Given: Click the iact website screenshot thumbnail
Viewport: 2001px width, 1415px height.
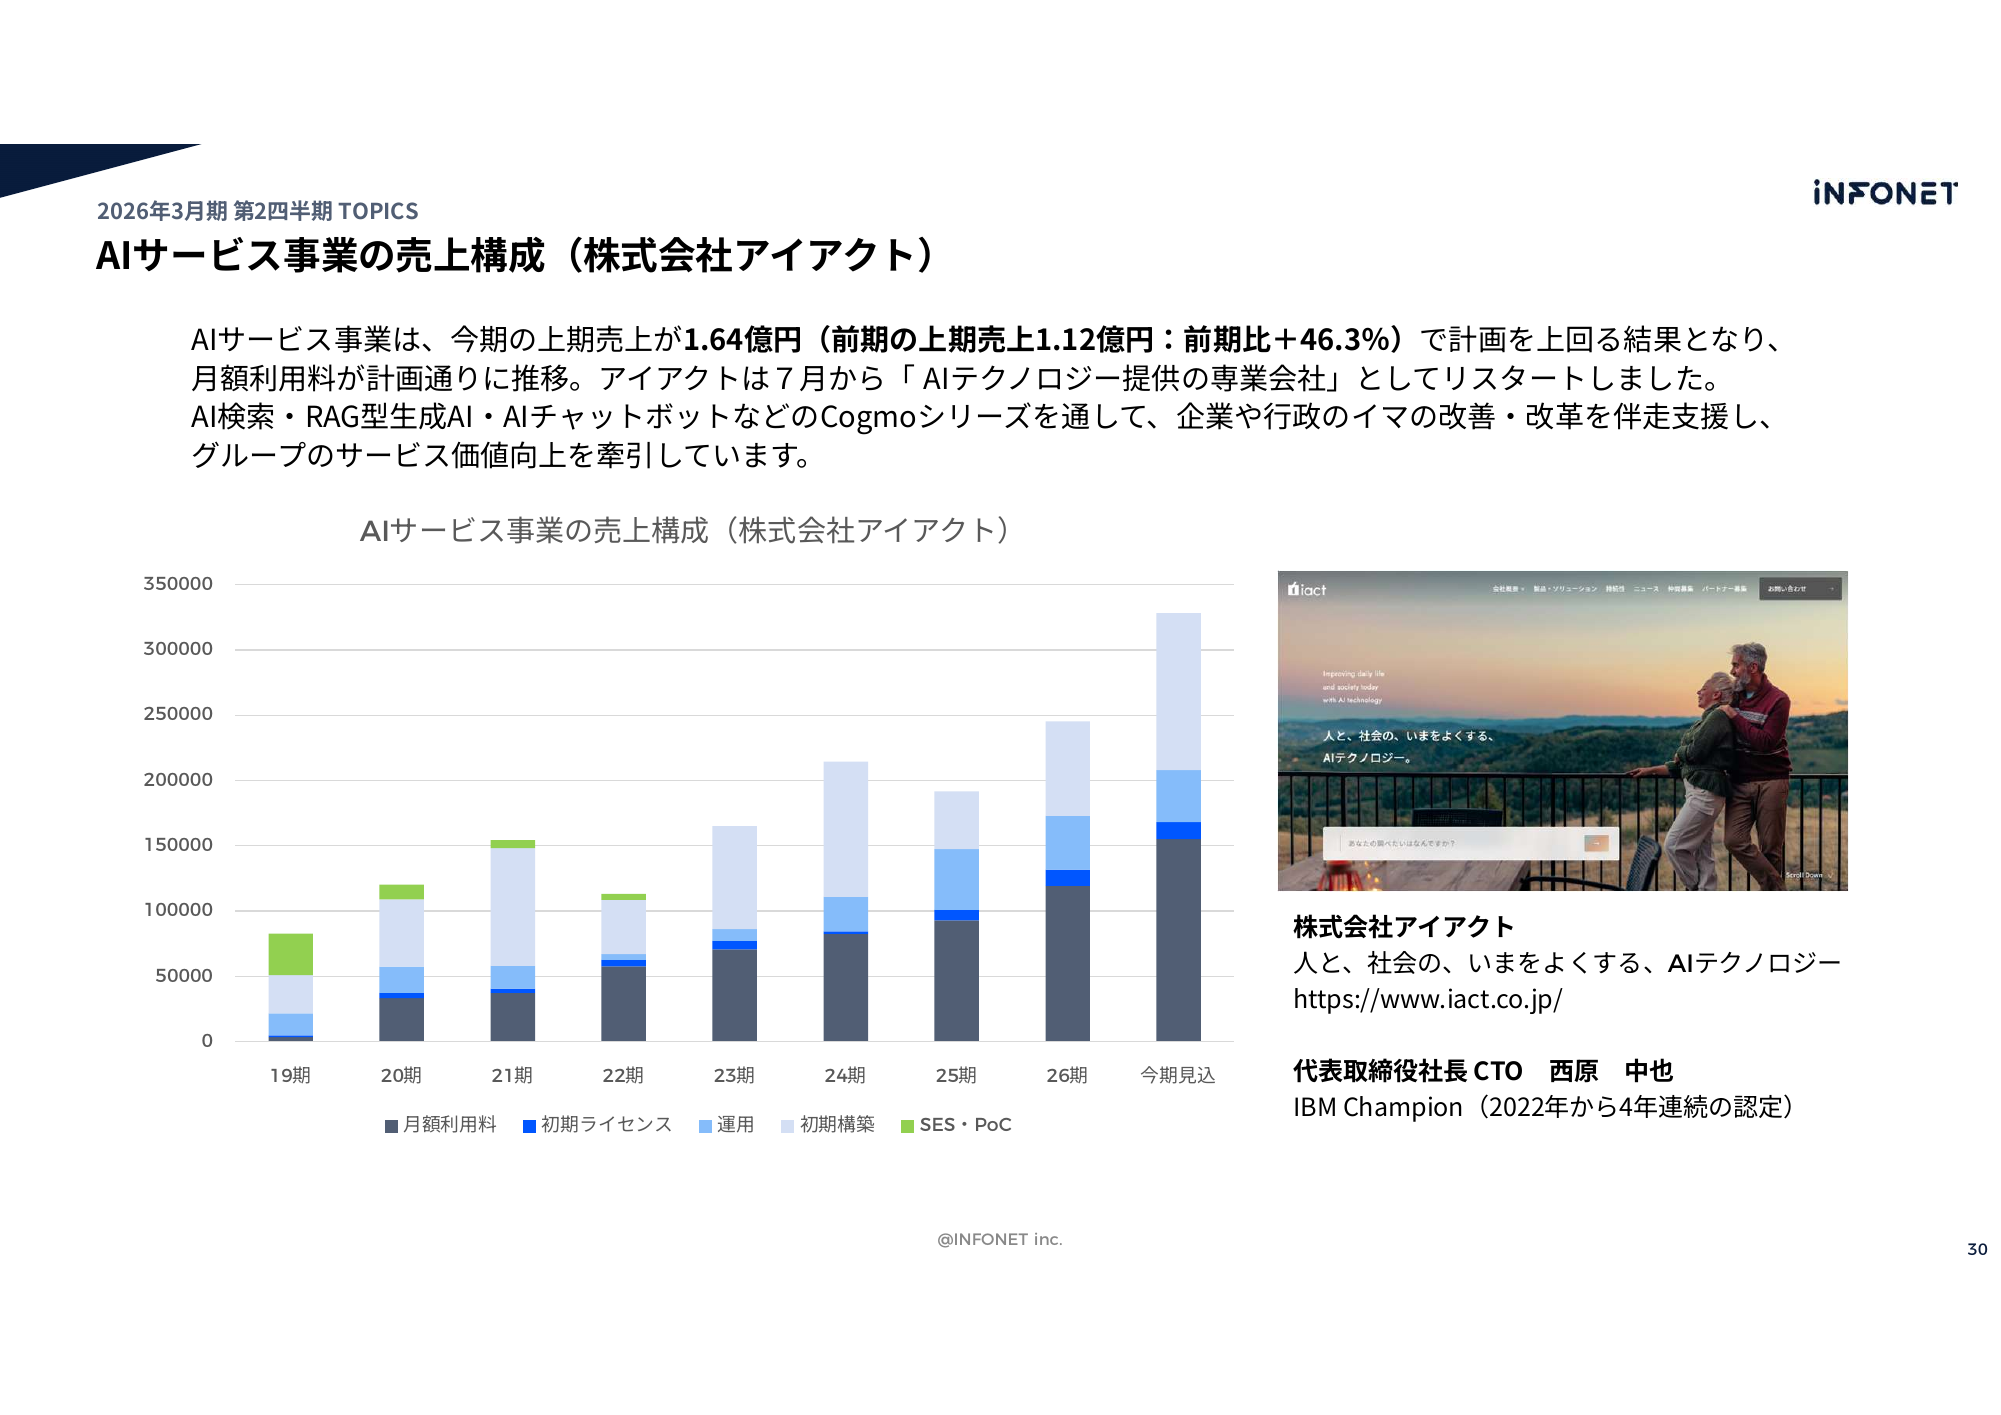Looking at the screenshot, I should click(1562, 730).
